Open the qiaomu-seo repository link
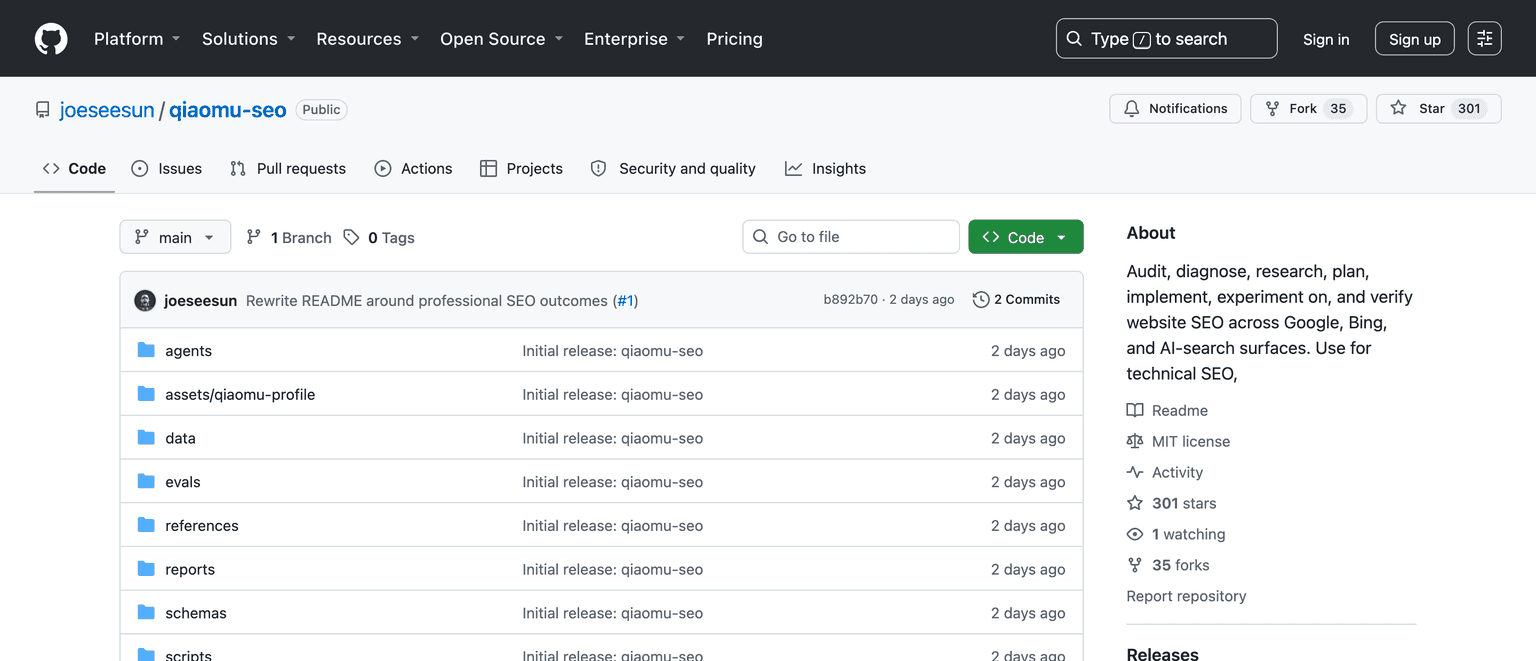 pyautogui.click(x=228, y=110)
